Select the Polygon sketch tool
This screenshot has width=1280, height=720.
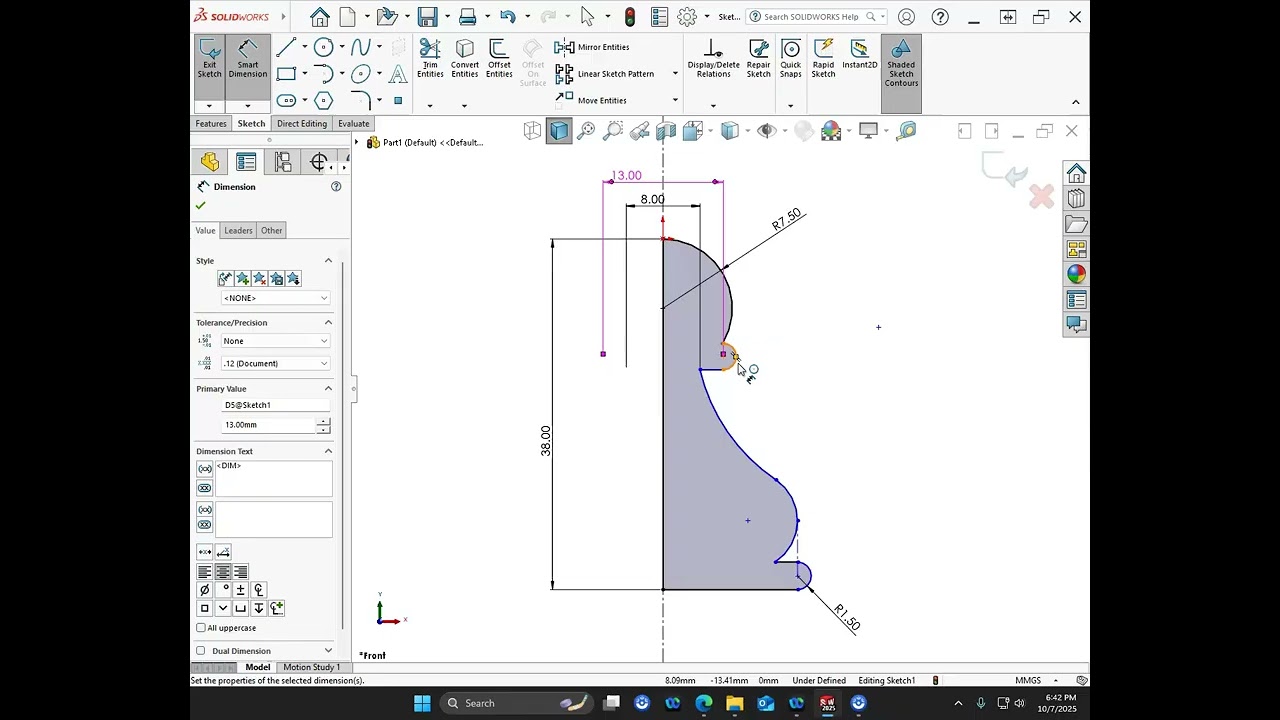click(x=323, y=100)
